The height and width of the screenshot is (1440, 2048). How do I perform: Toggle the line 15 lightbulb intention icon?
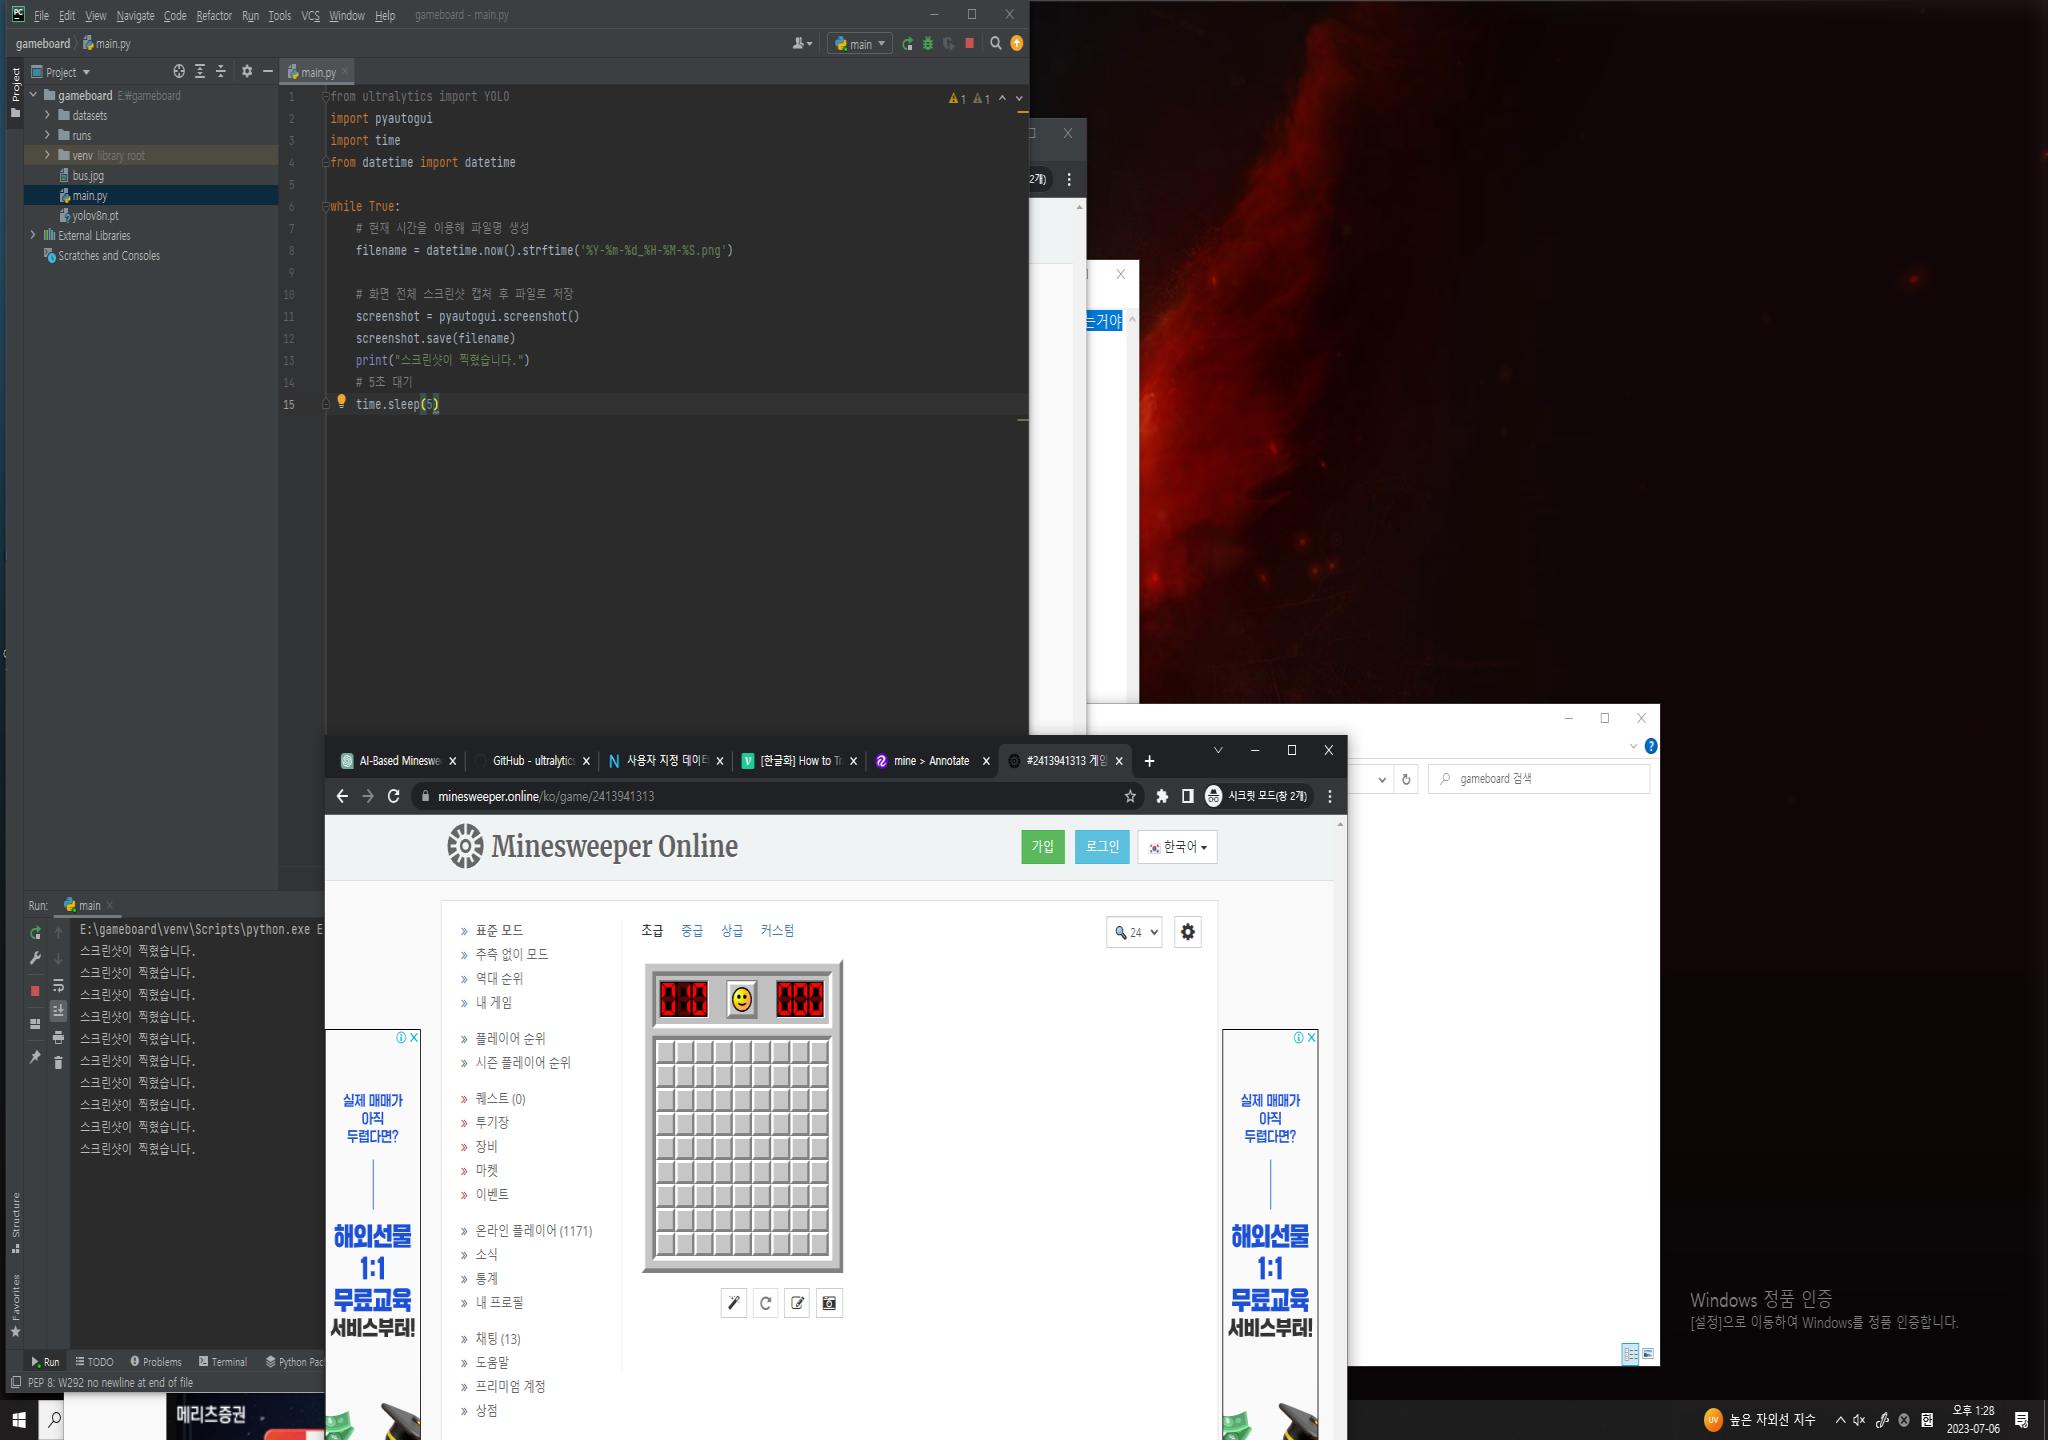[x=341, y=401]
